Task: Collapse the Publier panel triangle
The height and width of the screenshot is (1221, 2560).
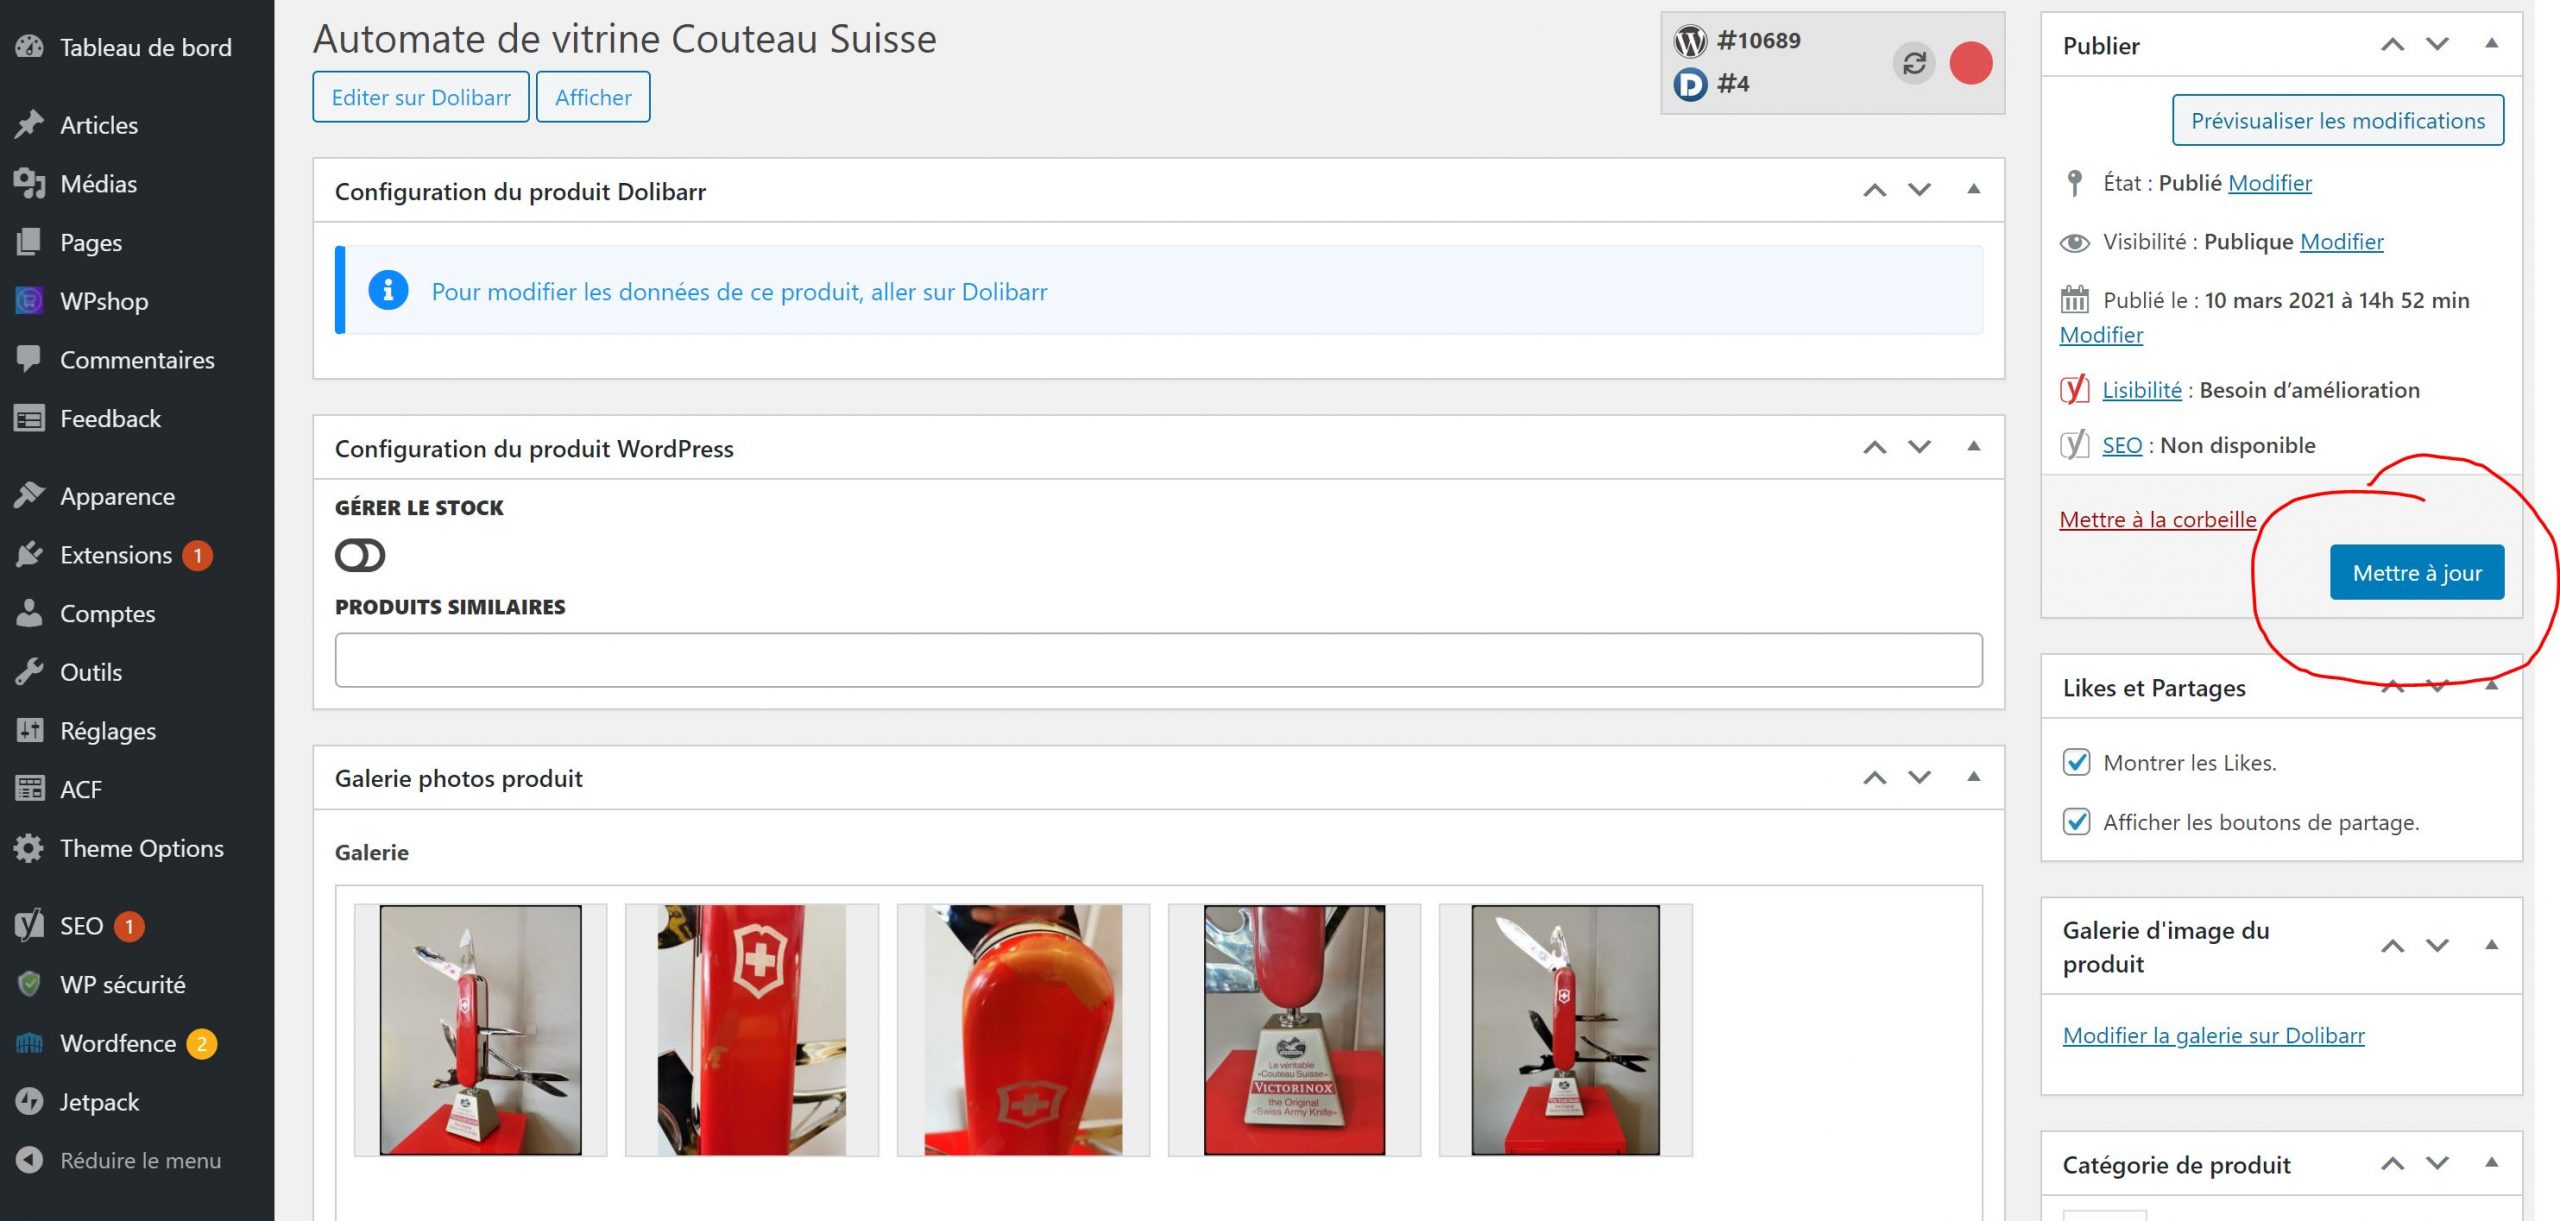Action: tap(2491, 44)
